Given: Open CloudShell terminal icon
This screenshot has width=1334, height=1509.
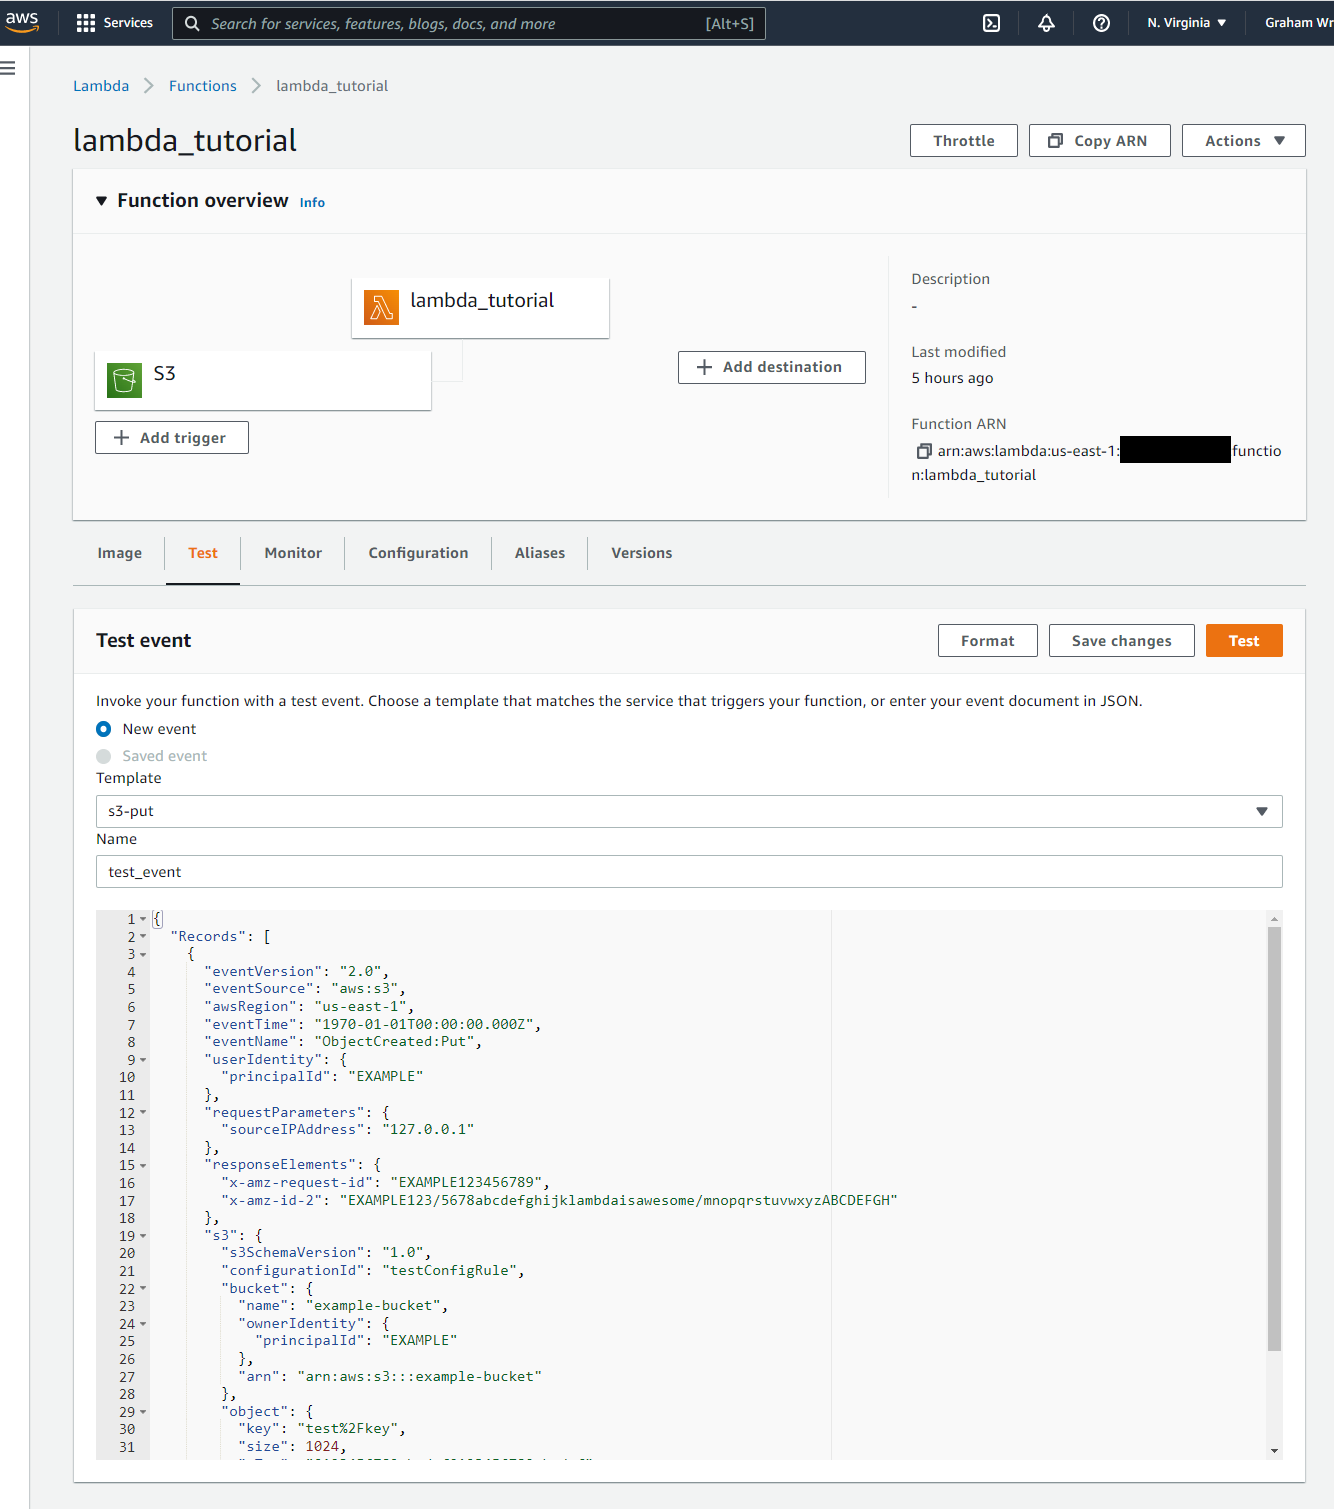Looking at the screenshot, I should pyautogui.click(x=991, y=23).
